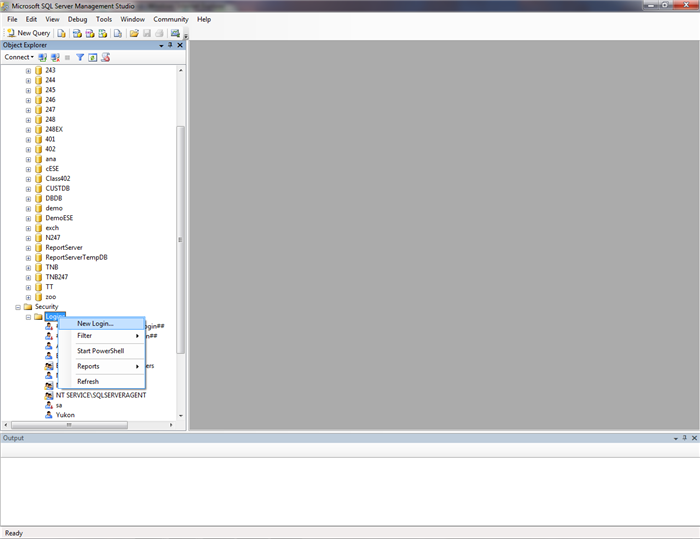The width and height of the screenshot is (700, 539).
Task: Select the ReportServerTempDB tree item
Action: pos(76,257)
